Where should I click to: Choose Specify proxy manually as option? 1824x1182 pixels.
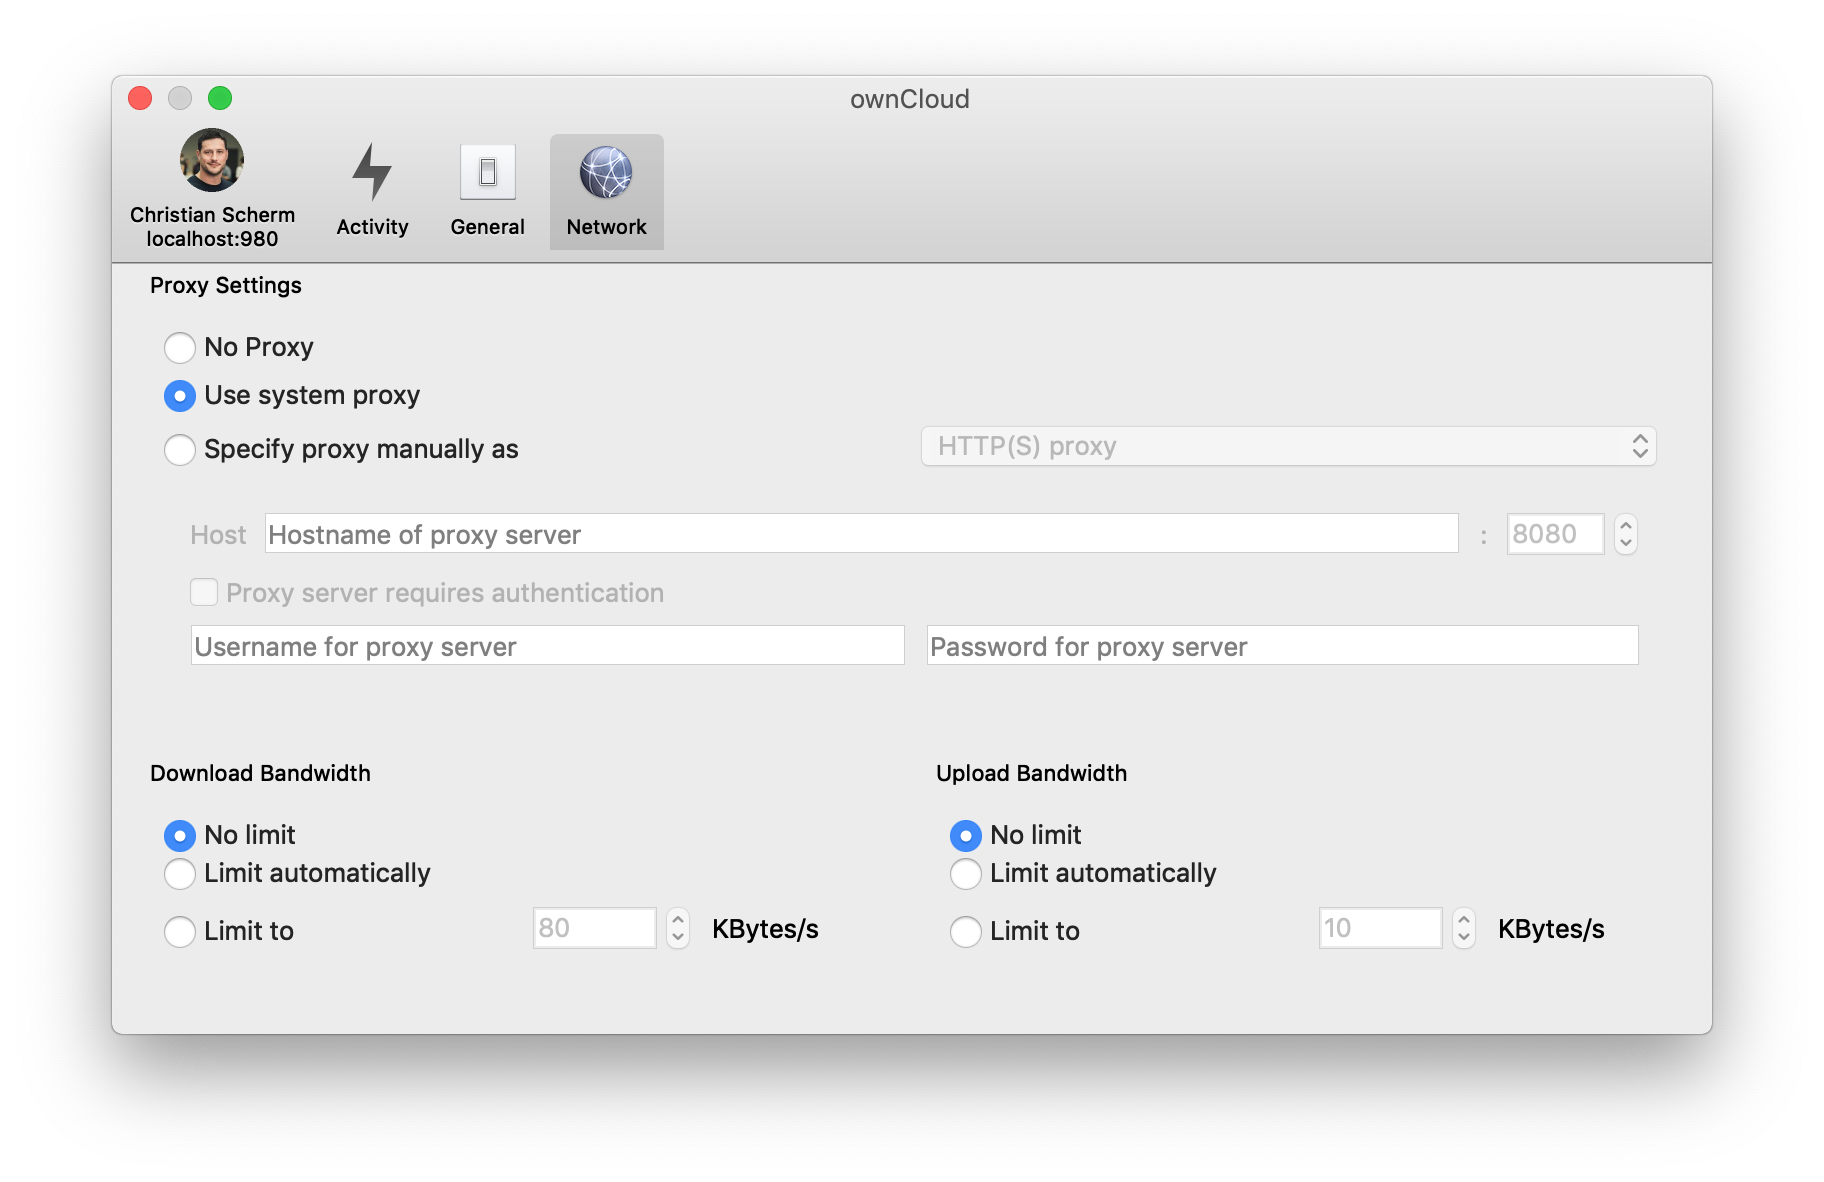point(180,450)
